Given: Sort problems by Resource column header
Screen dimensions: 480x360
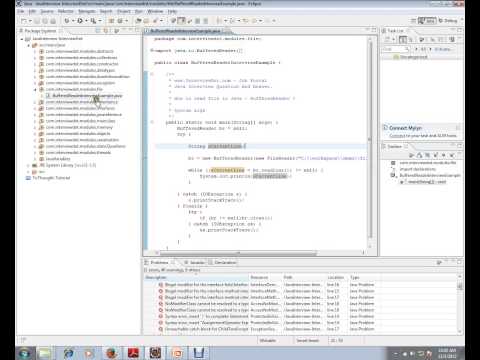Looking at the screenshot, I should point(266,277).
